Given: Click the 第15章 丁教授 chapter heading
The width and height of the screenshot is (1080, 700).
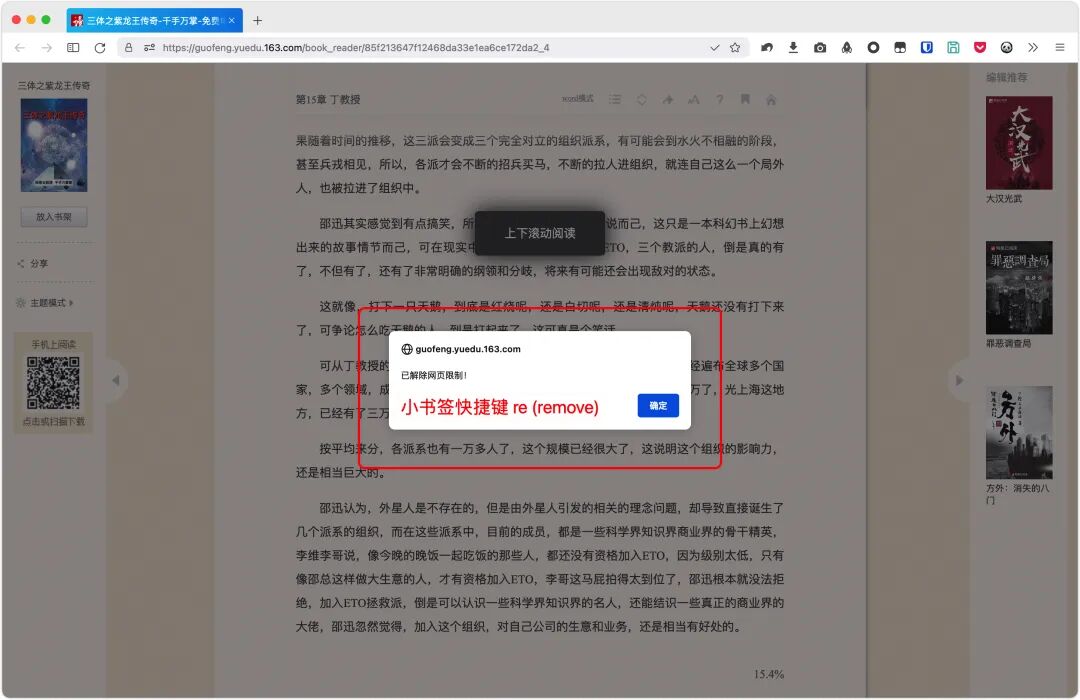Looking at the screenshot, I should [x=328, y=100].
